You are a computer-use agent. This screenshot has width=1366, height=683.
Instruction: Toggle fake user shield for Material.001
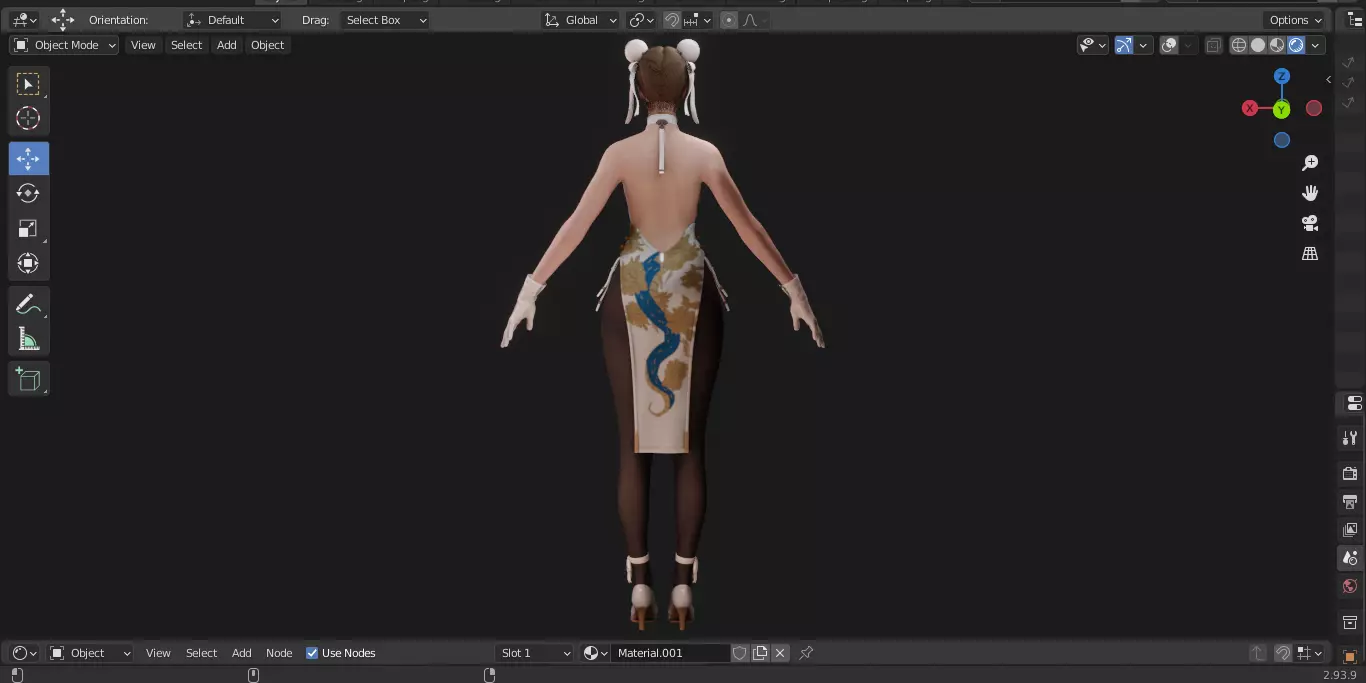tap(740, 653)
